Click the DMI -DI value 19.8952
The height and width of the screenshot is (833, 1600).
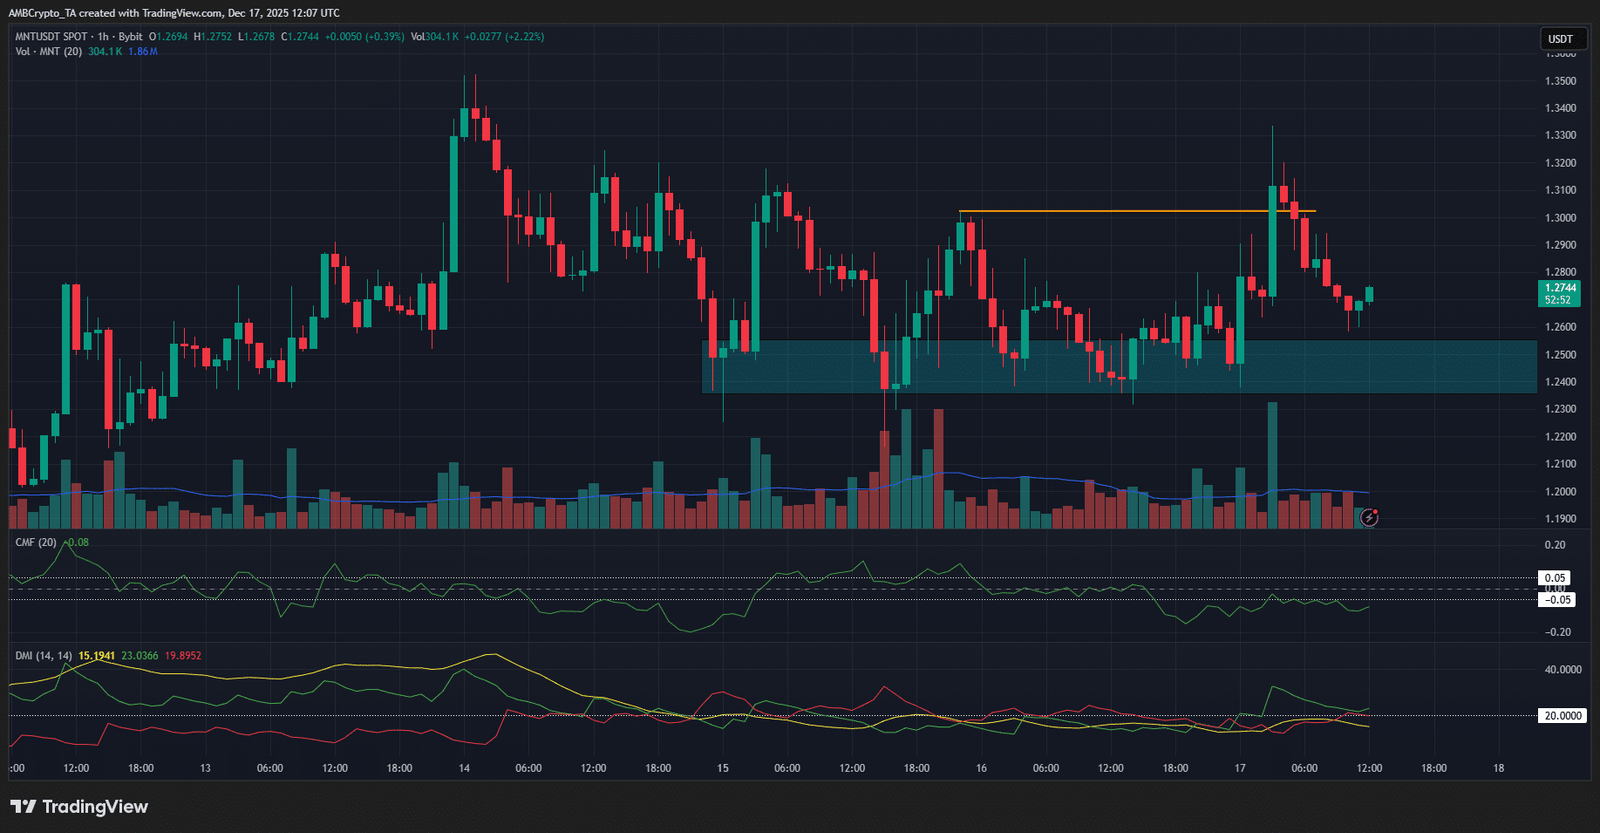point(183,656)
